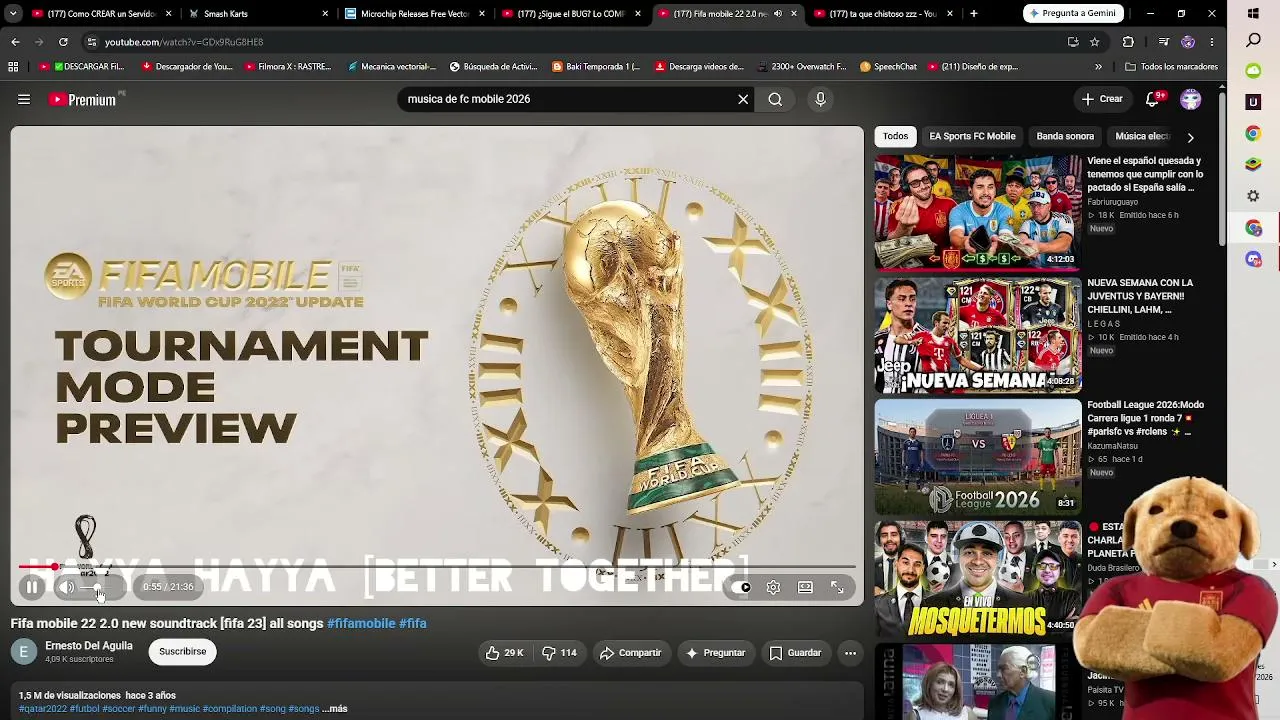Viewport: 1280px width, 720px height.
Task: Subscribe via Suscribirse button
Action: click(182, 652)
